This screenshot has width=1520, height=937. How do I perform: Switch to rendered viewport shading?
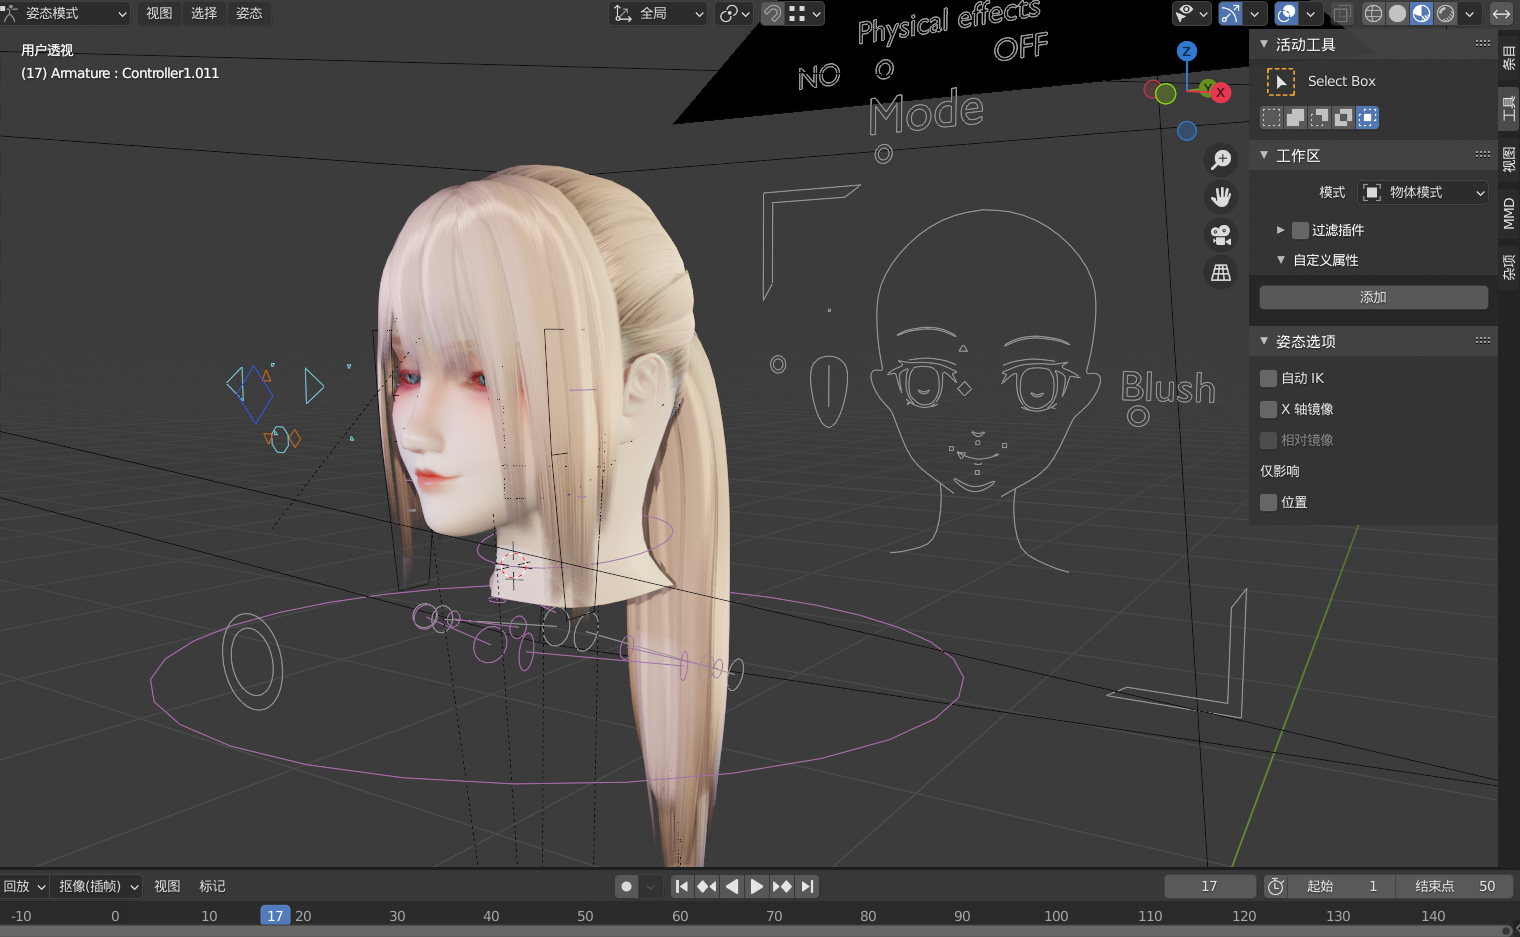(1445, 13)
